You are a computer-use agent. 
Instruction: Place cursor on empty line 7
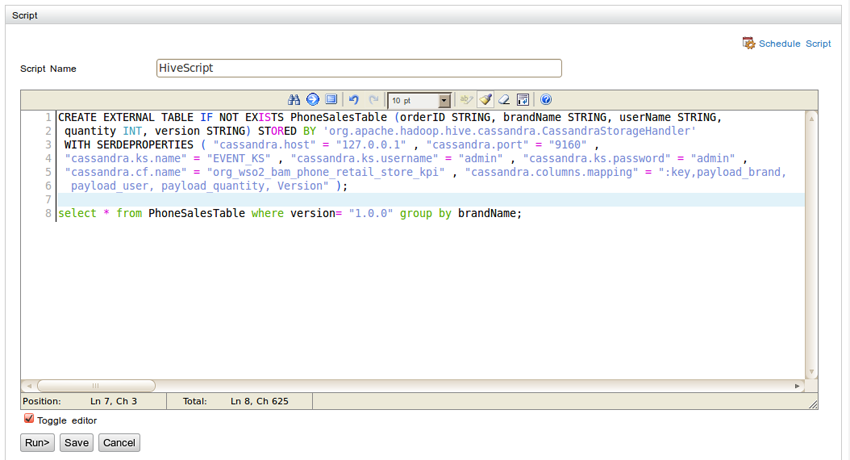tap(431, 199)
